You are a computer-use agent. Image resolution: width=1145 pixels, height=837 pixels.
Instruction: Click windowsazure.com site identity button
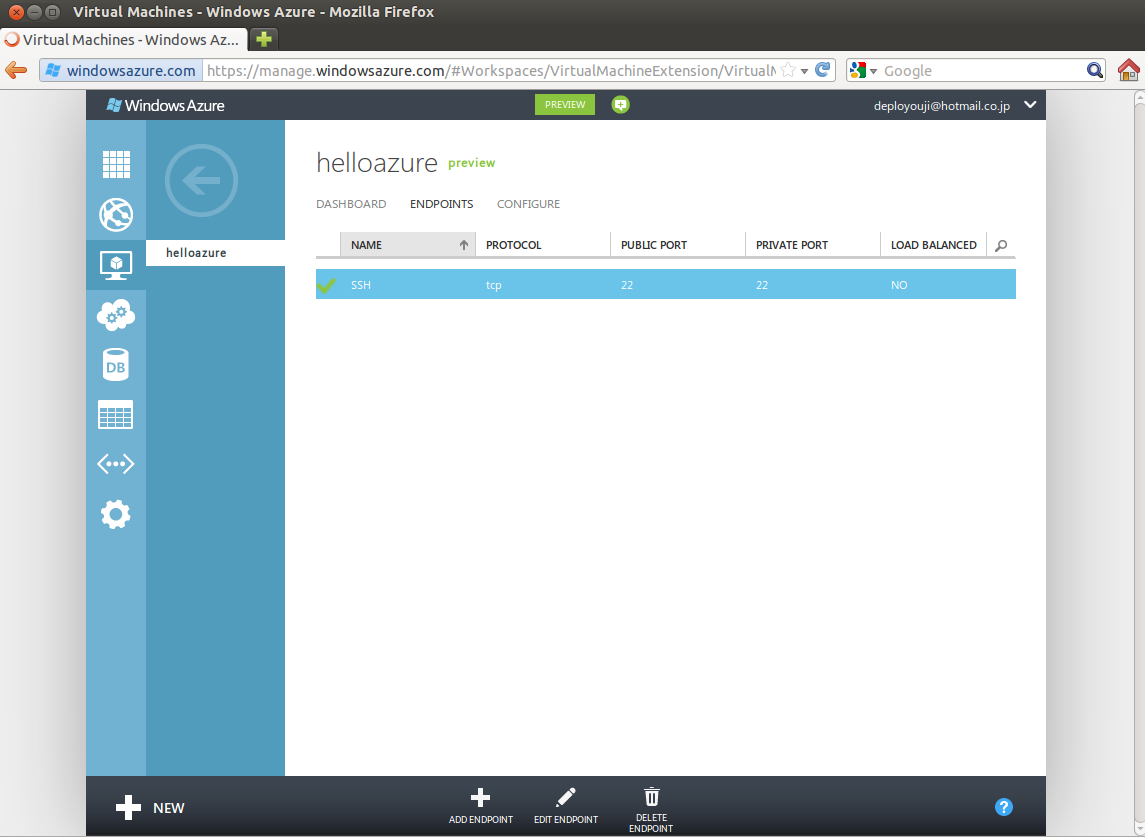(x=121, y=71)
